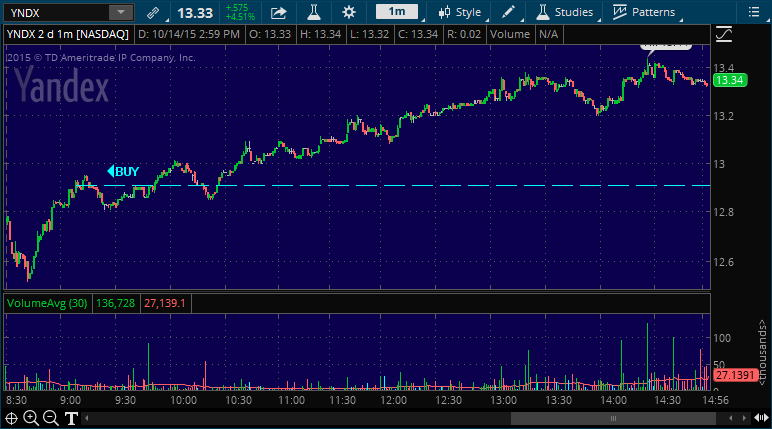Click the D: 10/14/15 2:59 PM field
Image resolution: width=772 pixels, height=429 pixels.
(189, 34)
